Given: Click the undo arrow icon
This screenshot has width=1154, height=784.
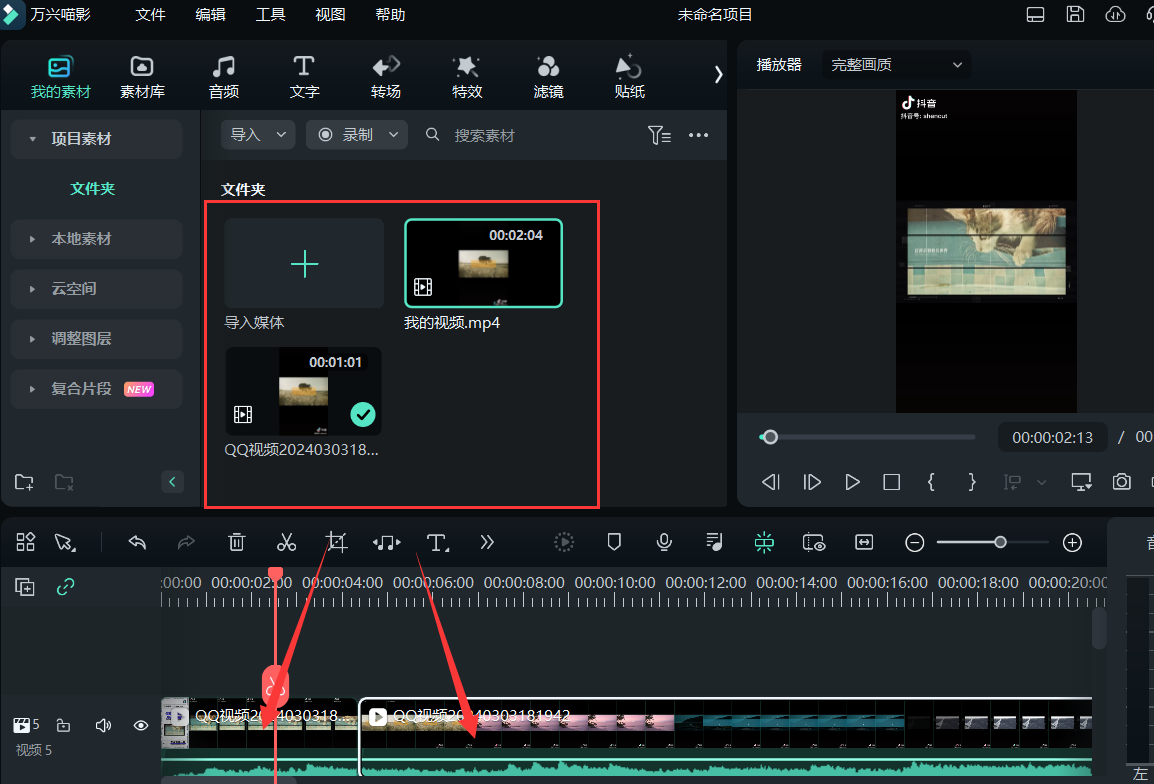Looking at the screenshot, I should point(137,542).
